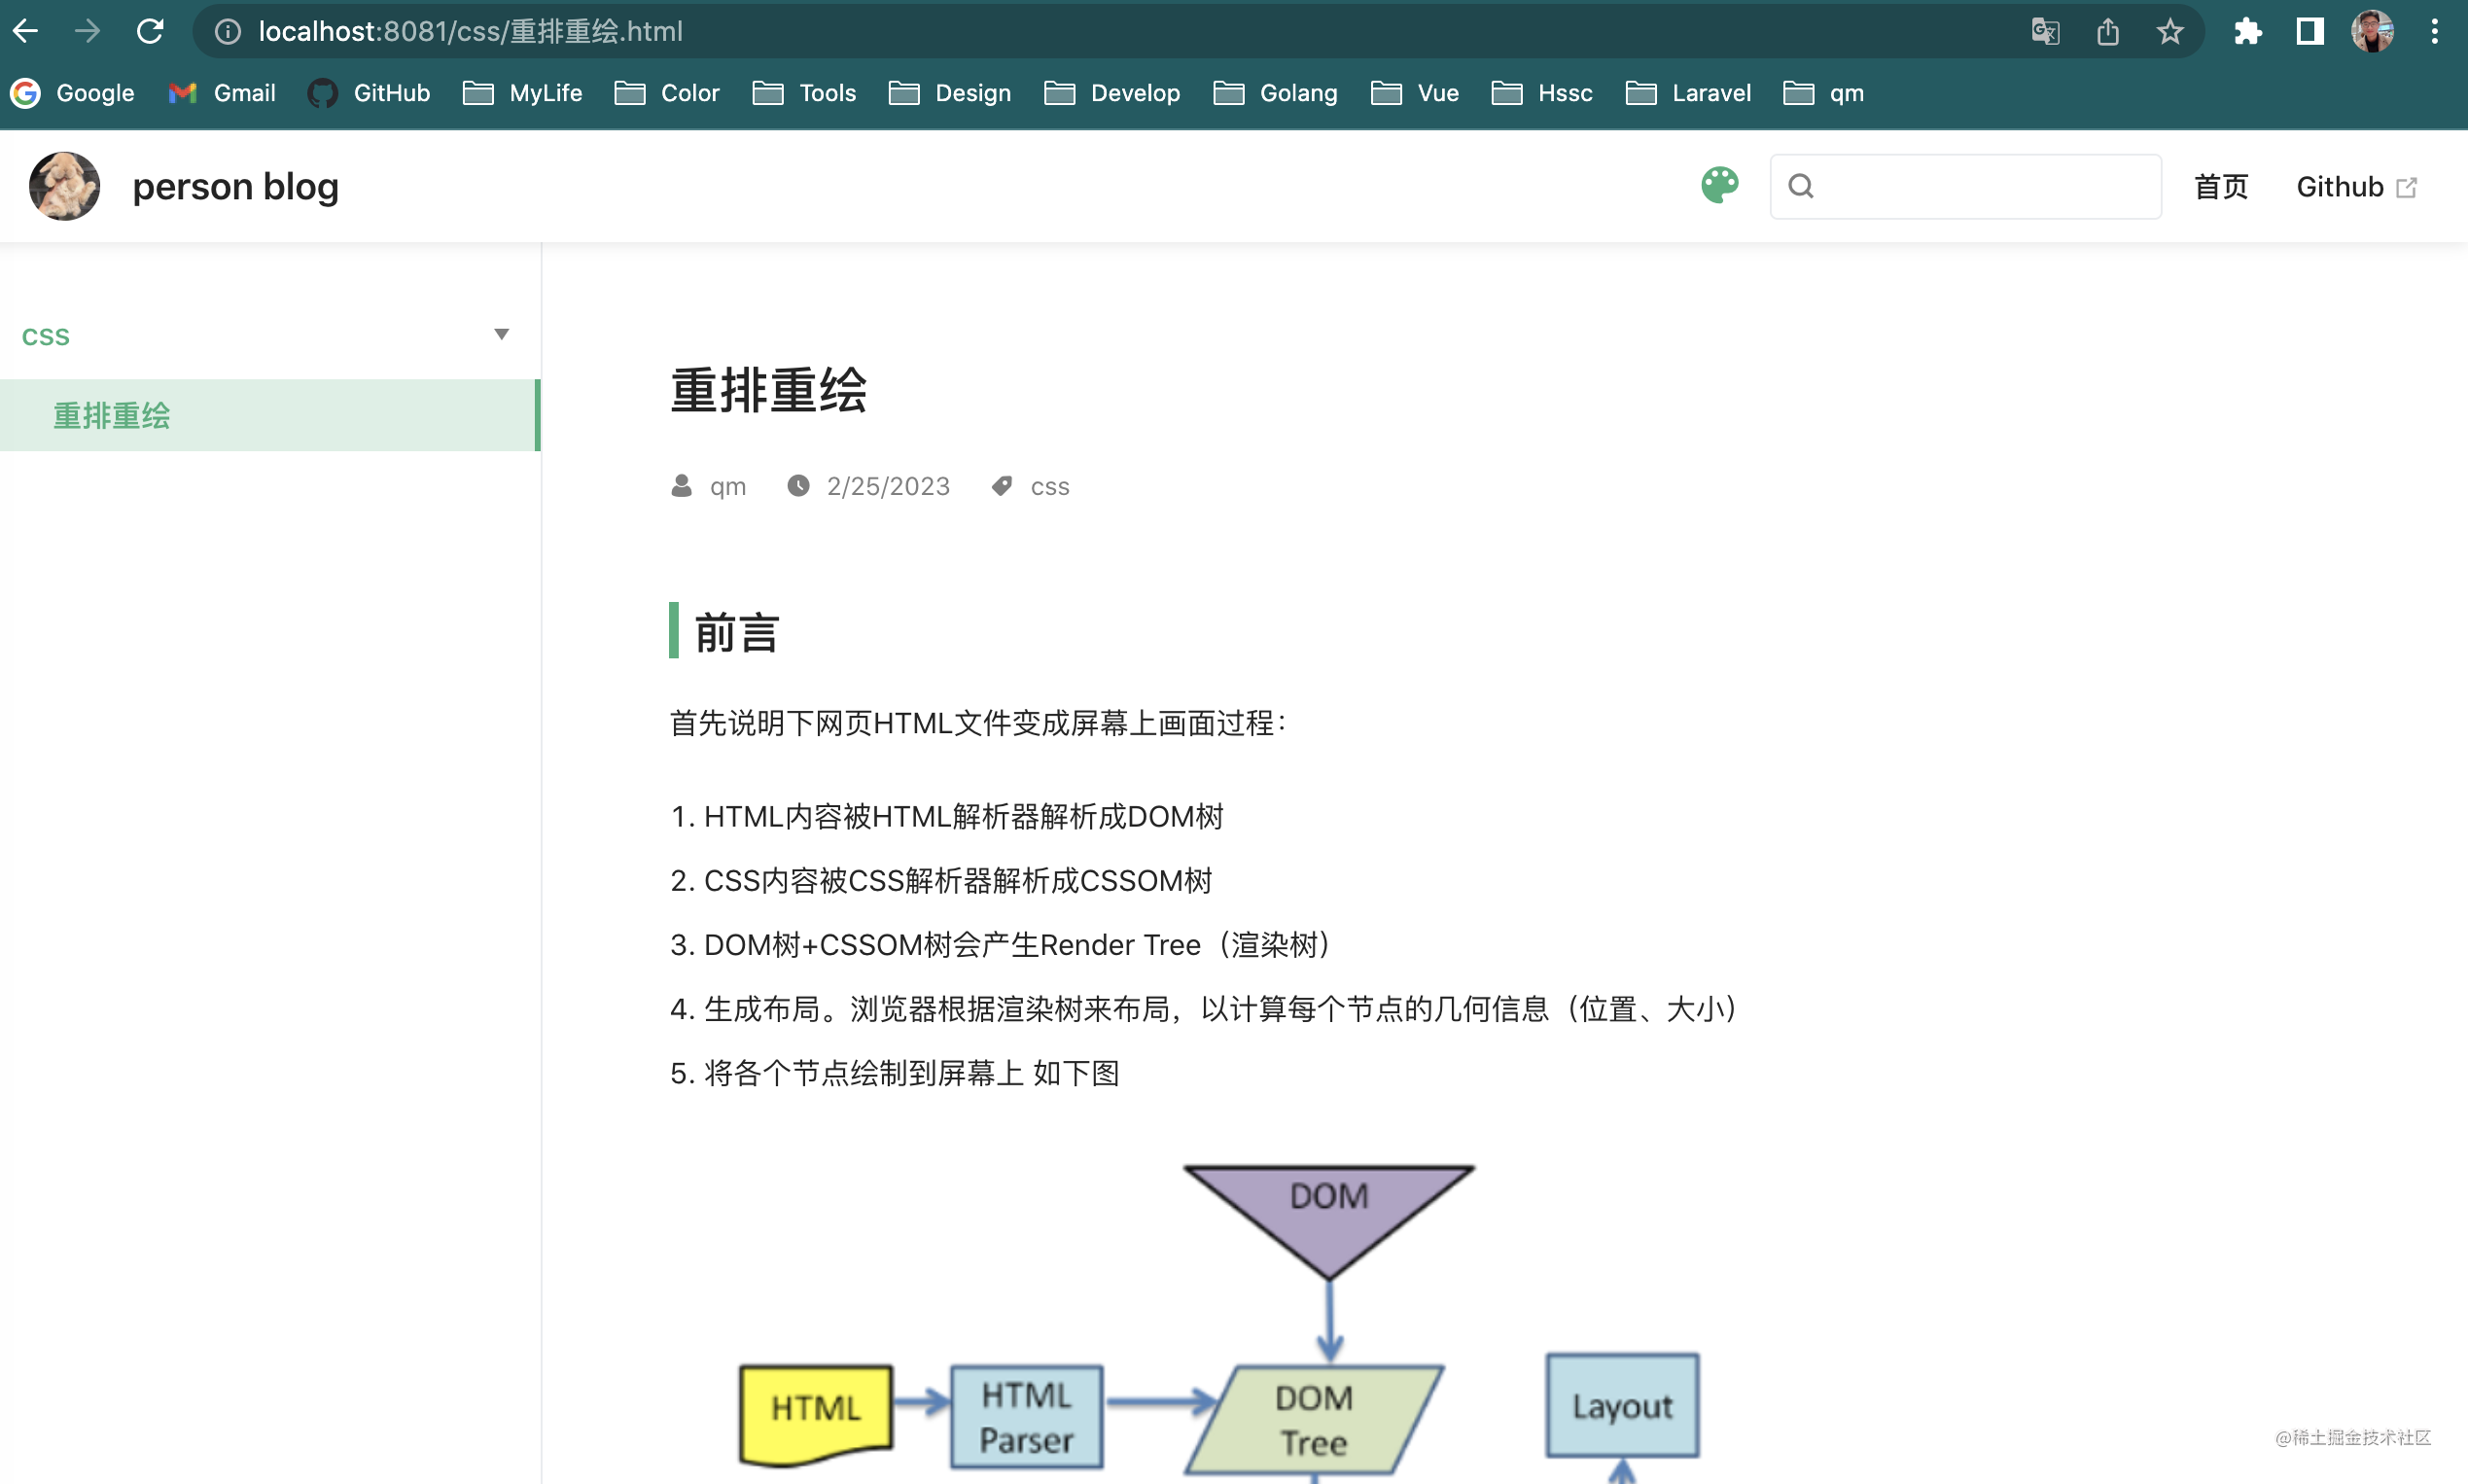Reload the page with the refresh icon
2468x1484 pixels.
(x=150, y=31)
